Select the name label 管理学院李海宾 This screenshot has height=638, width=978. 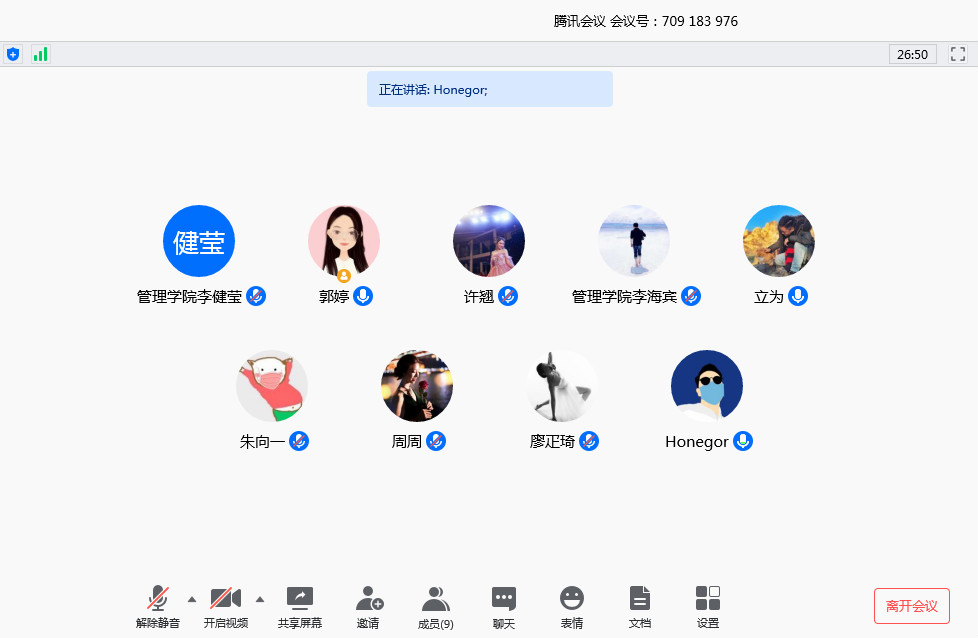click(x=624, y=297)
